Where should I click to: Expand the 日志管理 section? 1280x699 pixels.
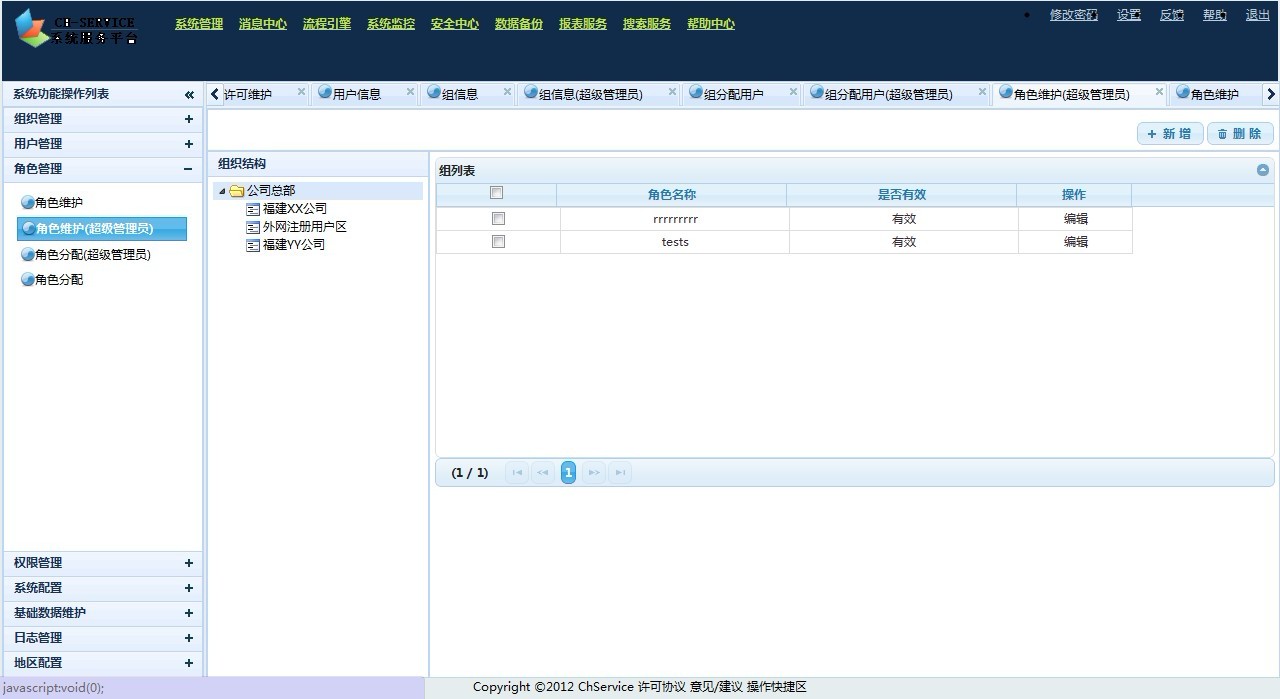(189, 638)
